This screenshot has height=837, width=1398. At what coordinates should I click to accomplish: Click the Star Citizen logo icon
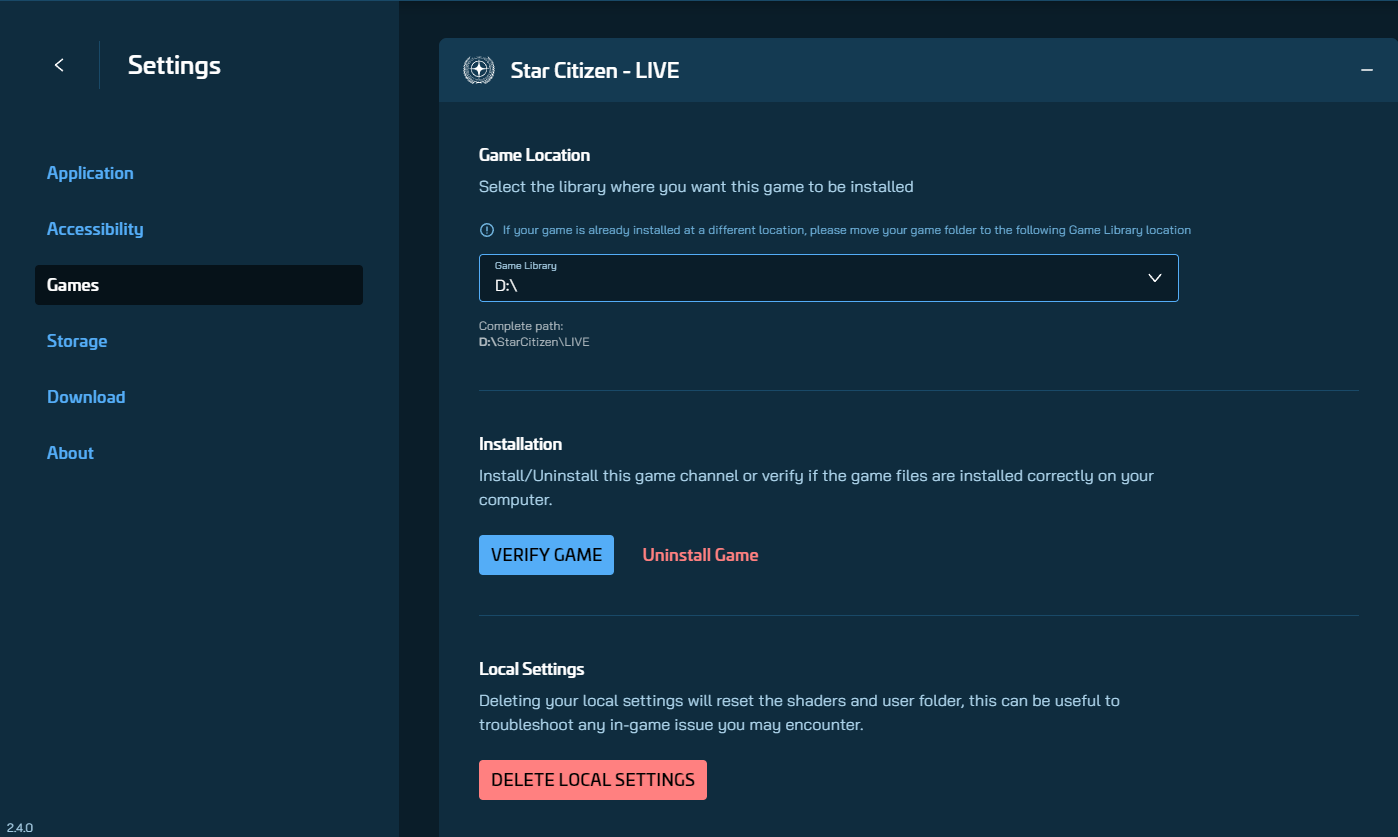click(x=480, y=70)
